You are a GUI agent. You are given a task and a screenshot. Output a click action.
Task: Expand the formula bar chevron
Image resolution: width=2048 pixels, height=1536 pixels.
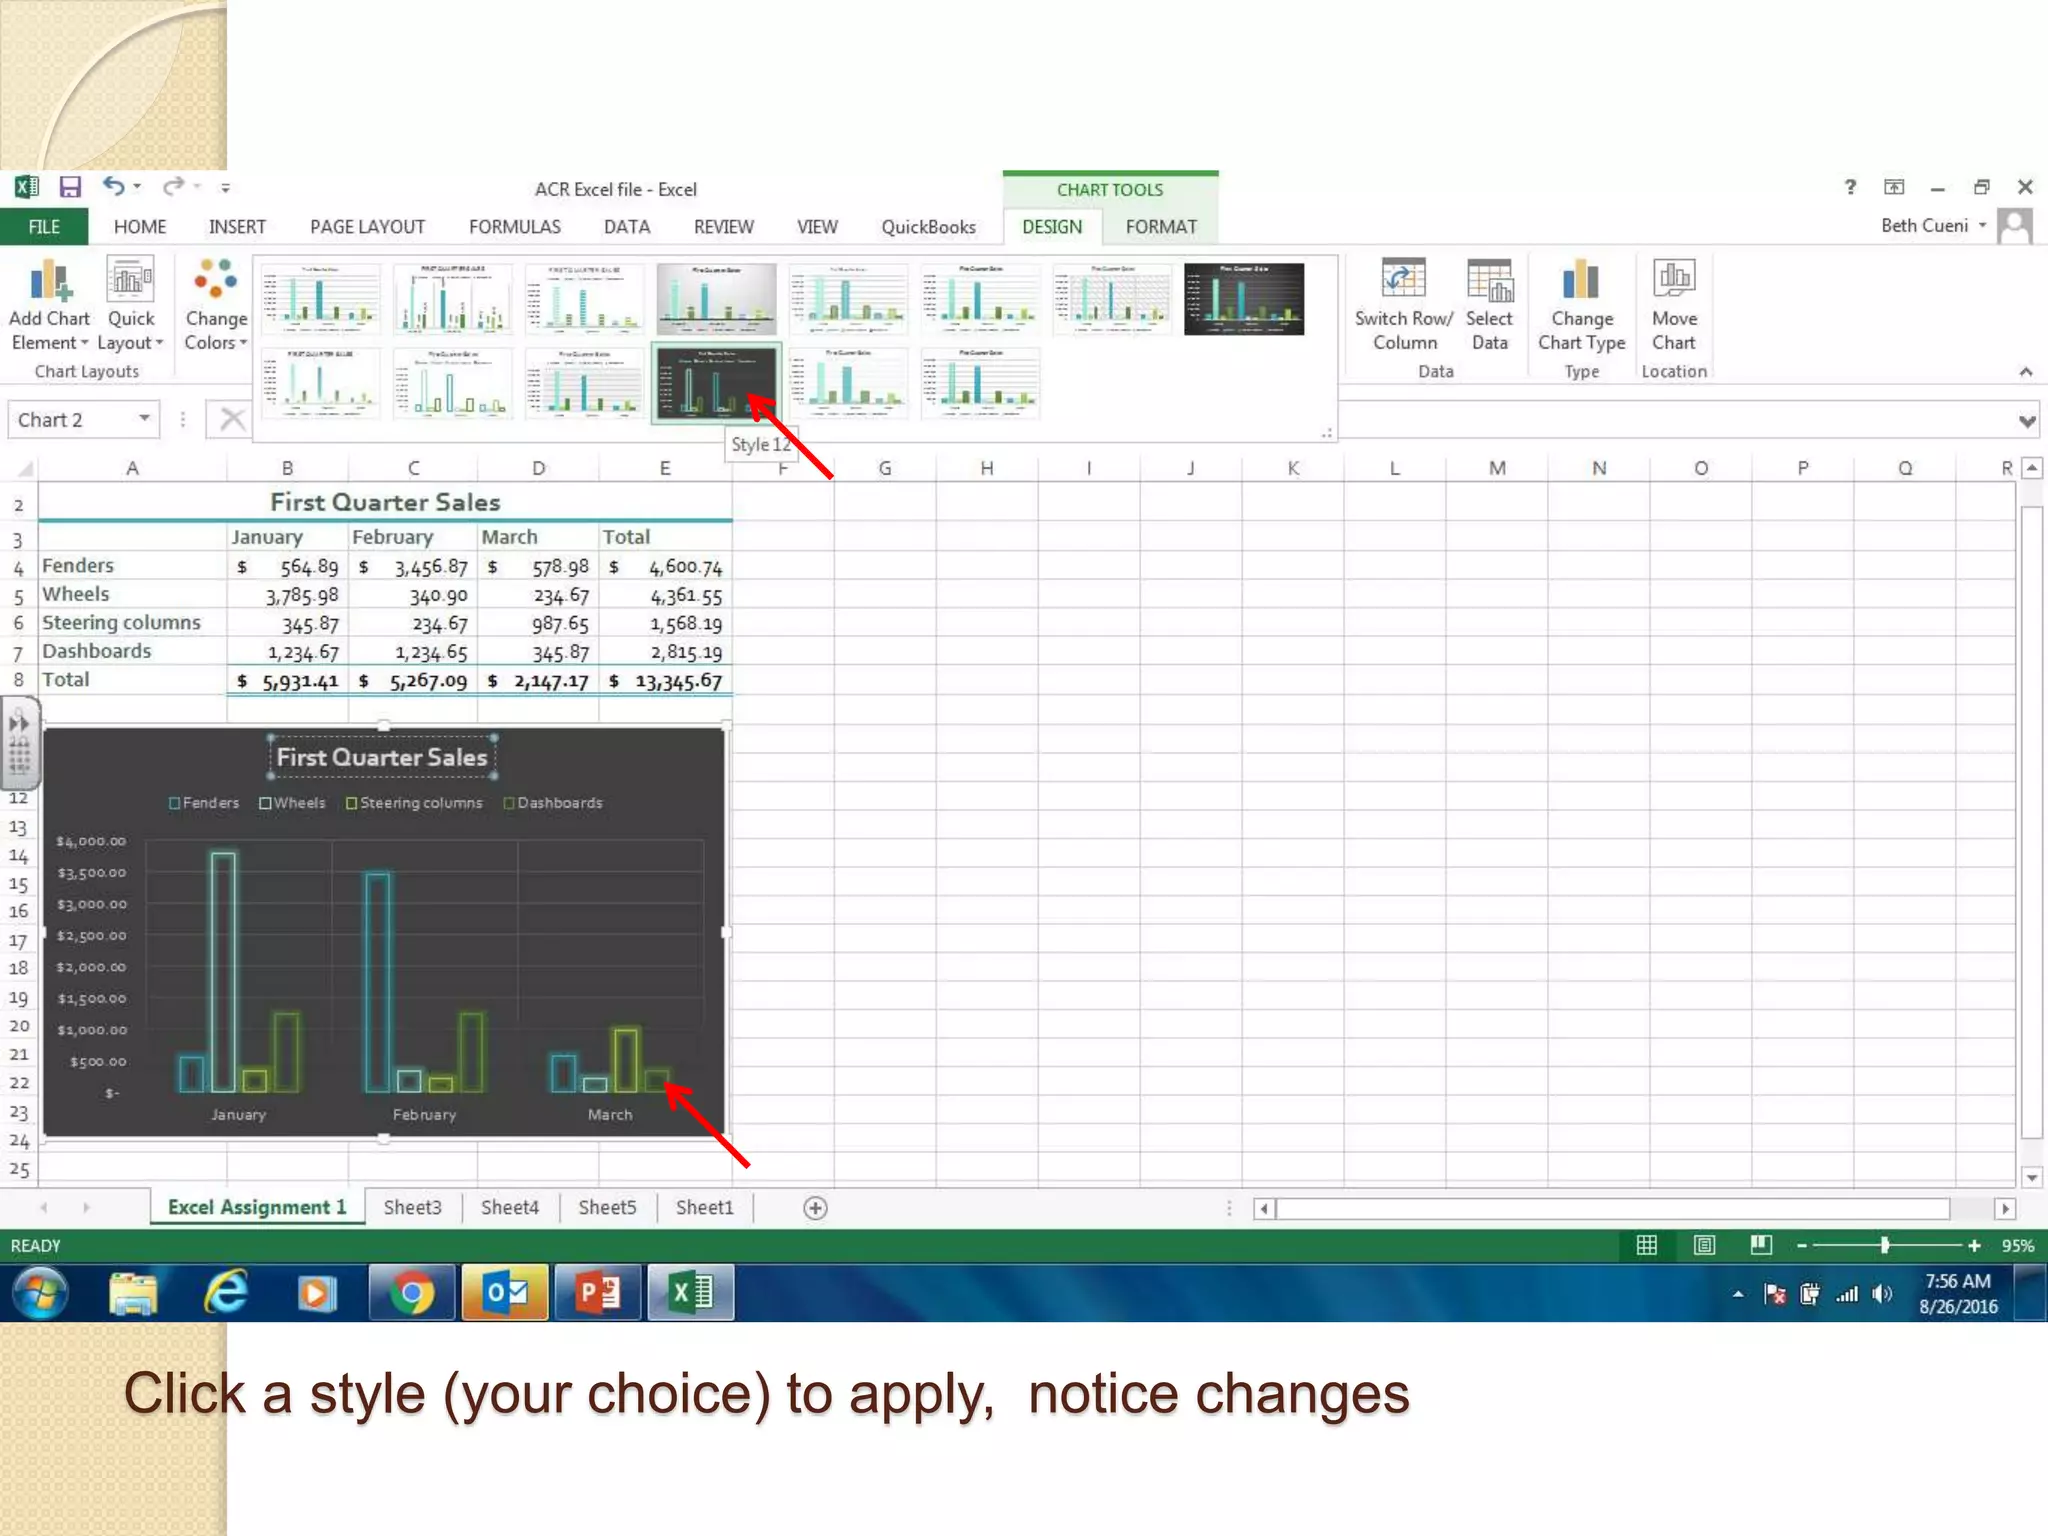click(2027, 421)
